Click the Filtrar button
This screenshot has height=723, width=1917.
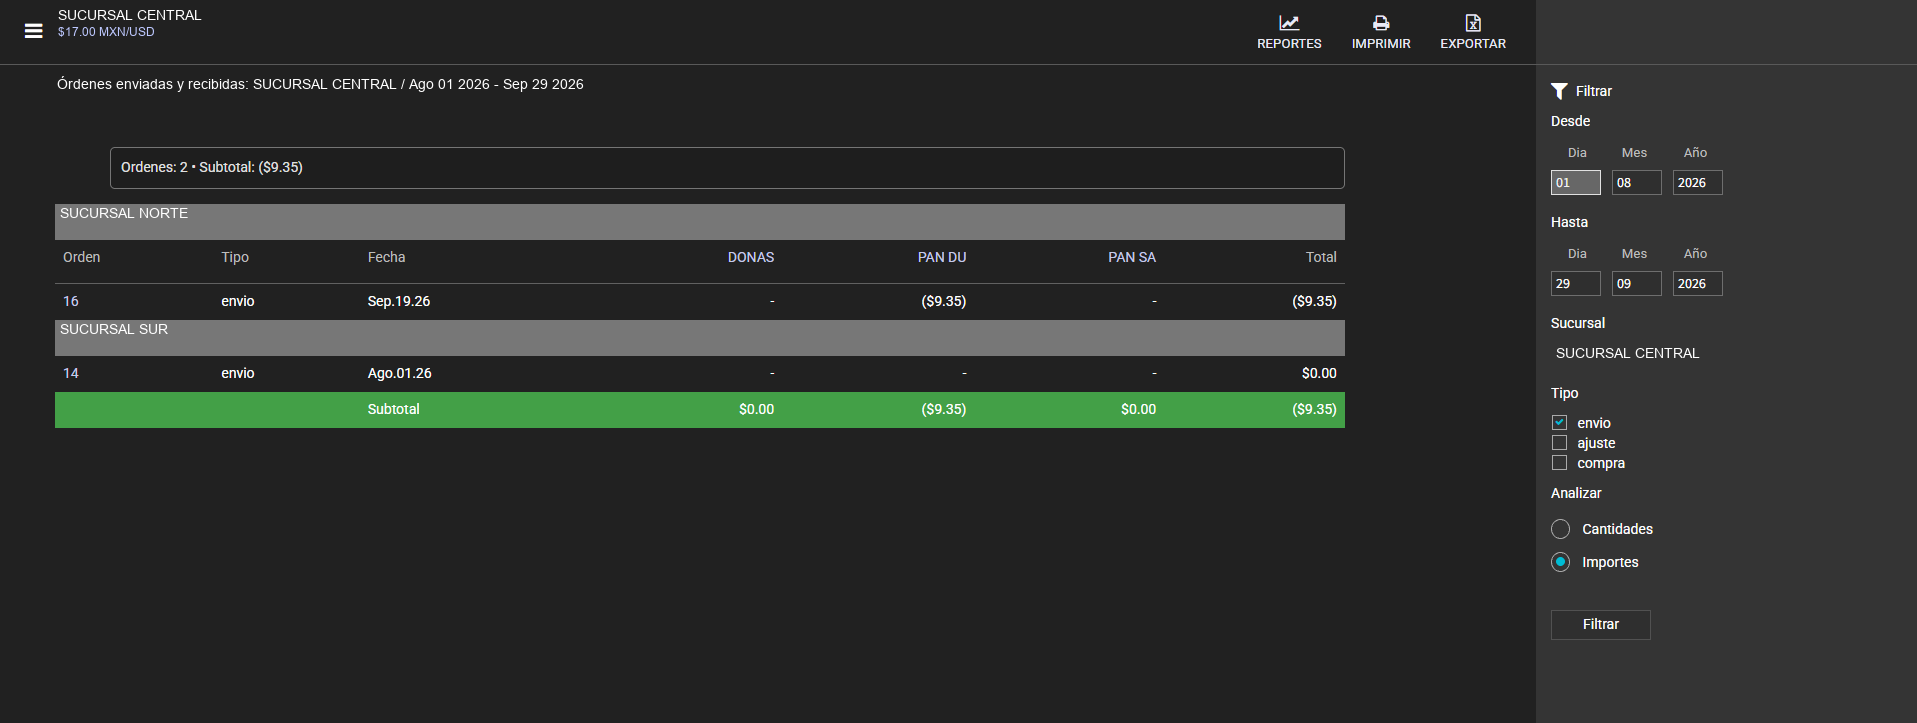[1600, 624]
